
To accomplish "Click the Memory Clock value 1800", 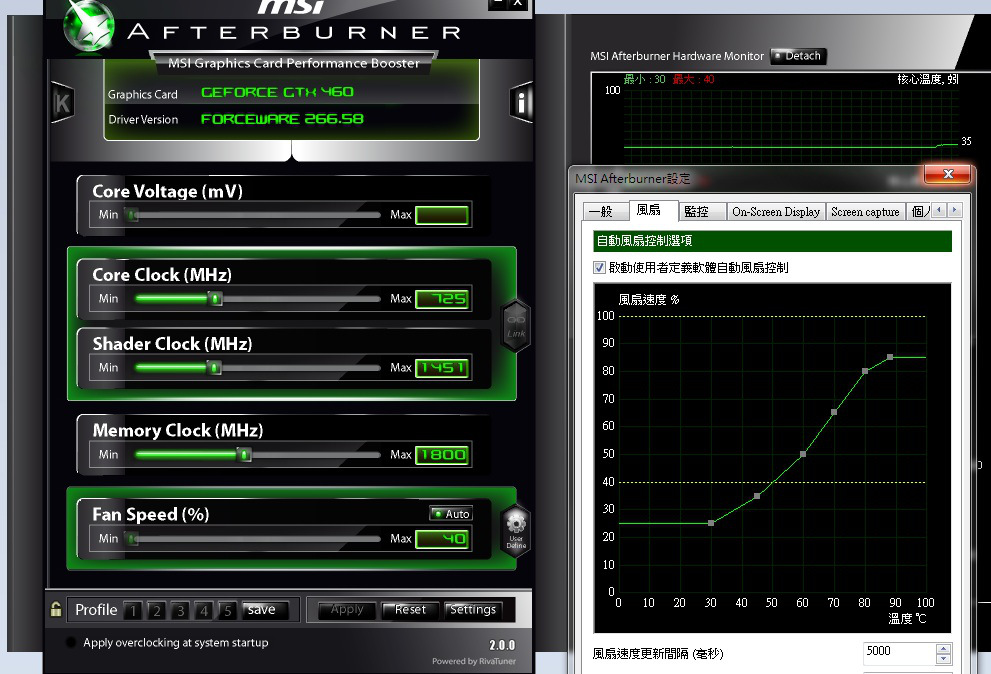I will point(442,455).
